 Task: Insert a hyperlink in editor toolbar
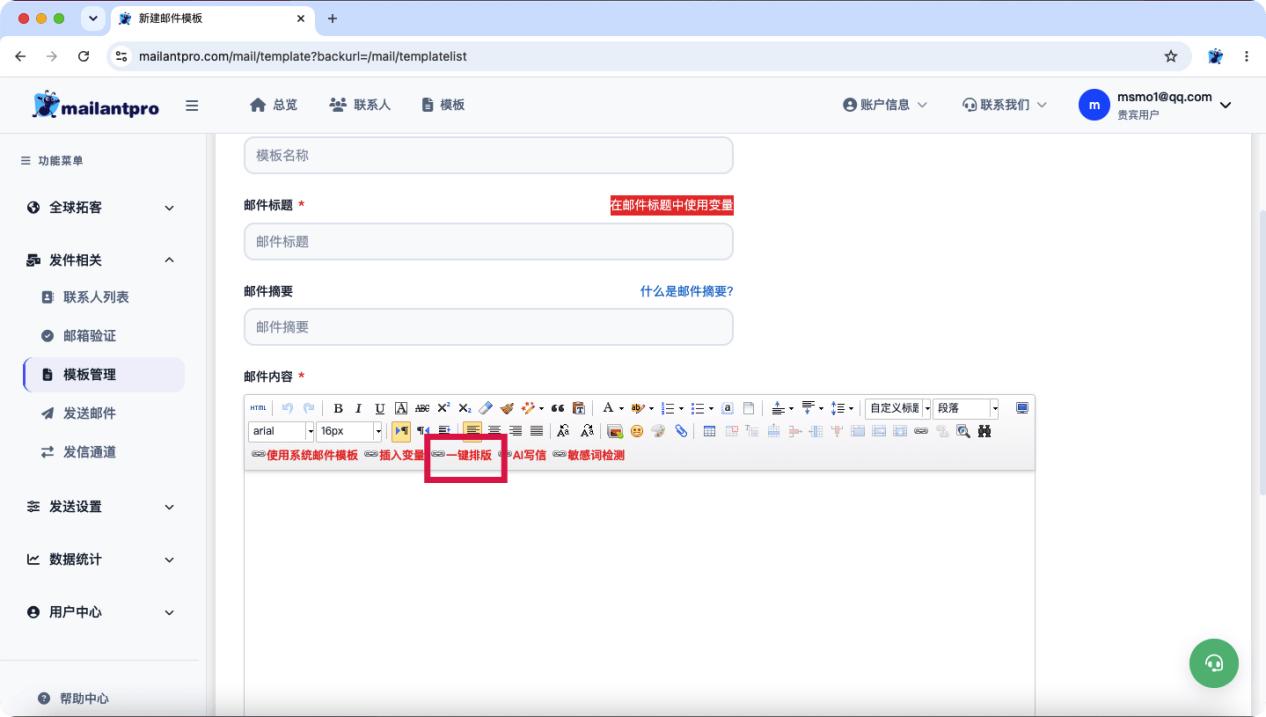pyautogui.click(x=921, y=431)
